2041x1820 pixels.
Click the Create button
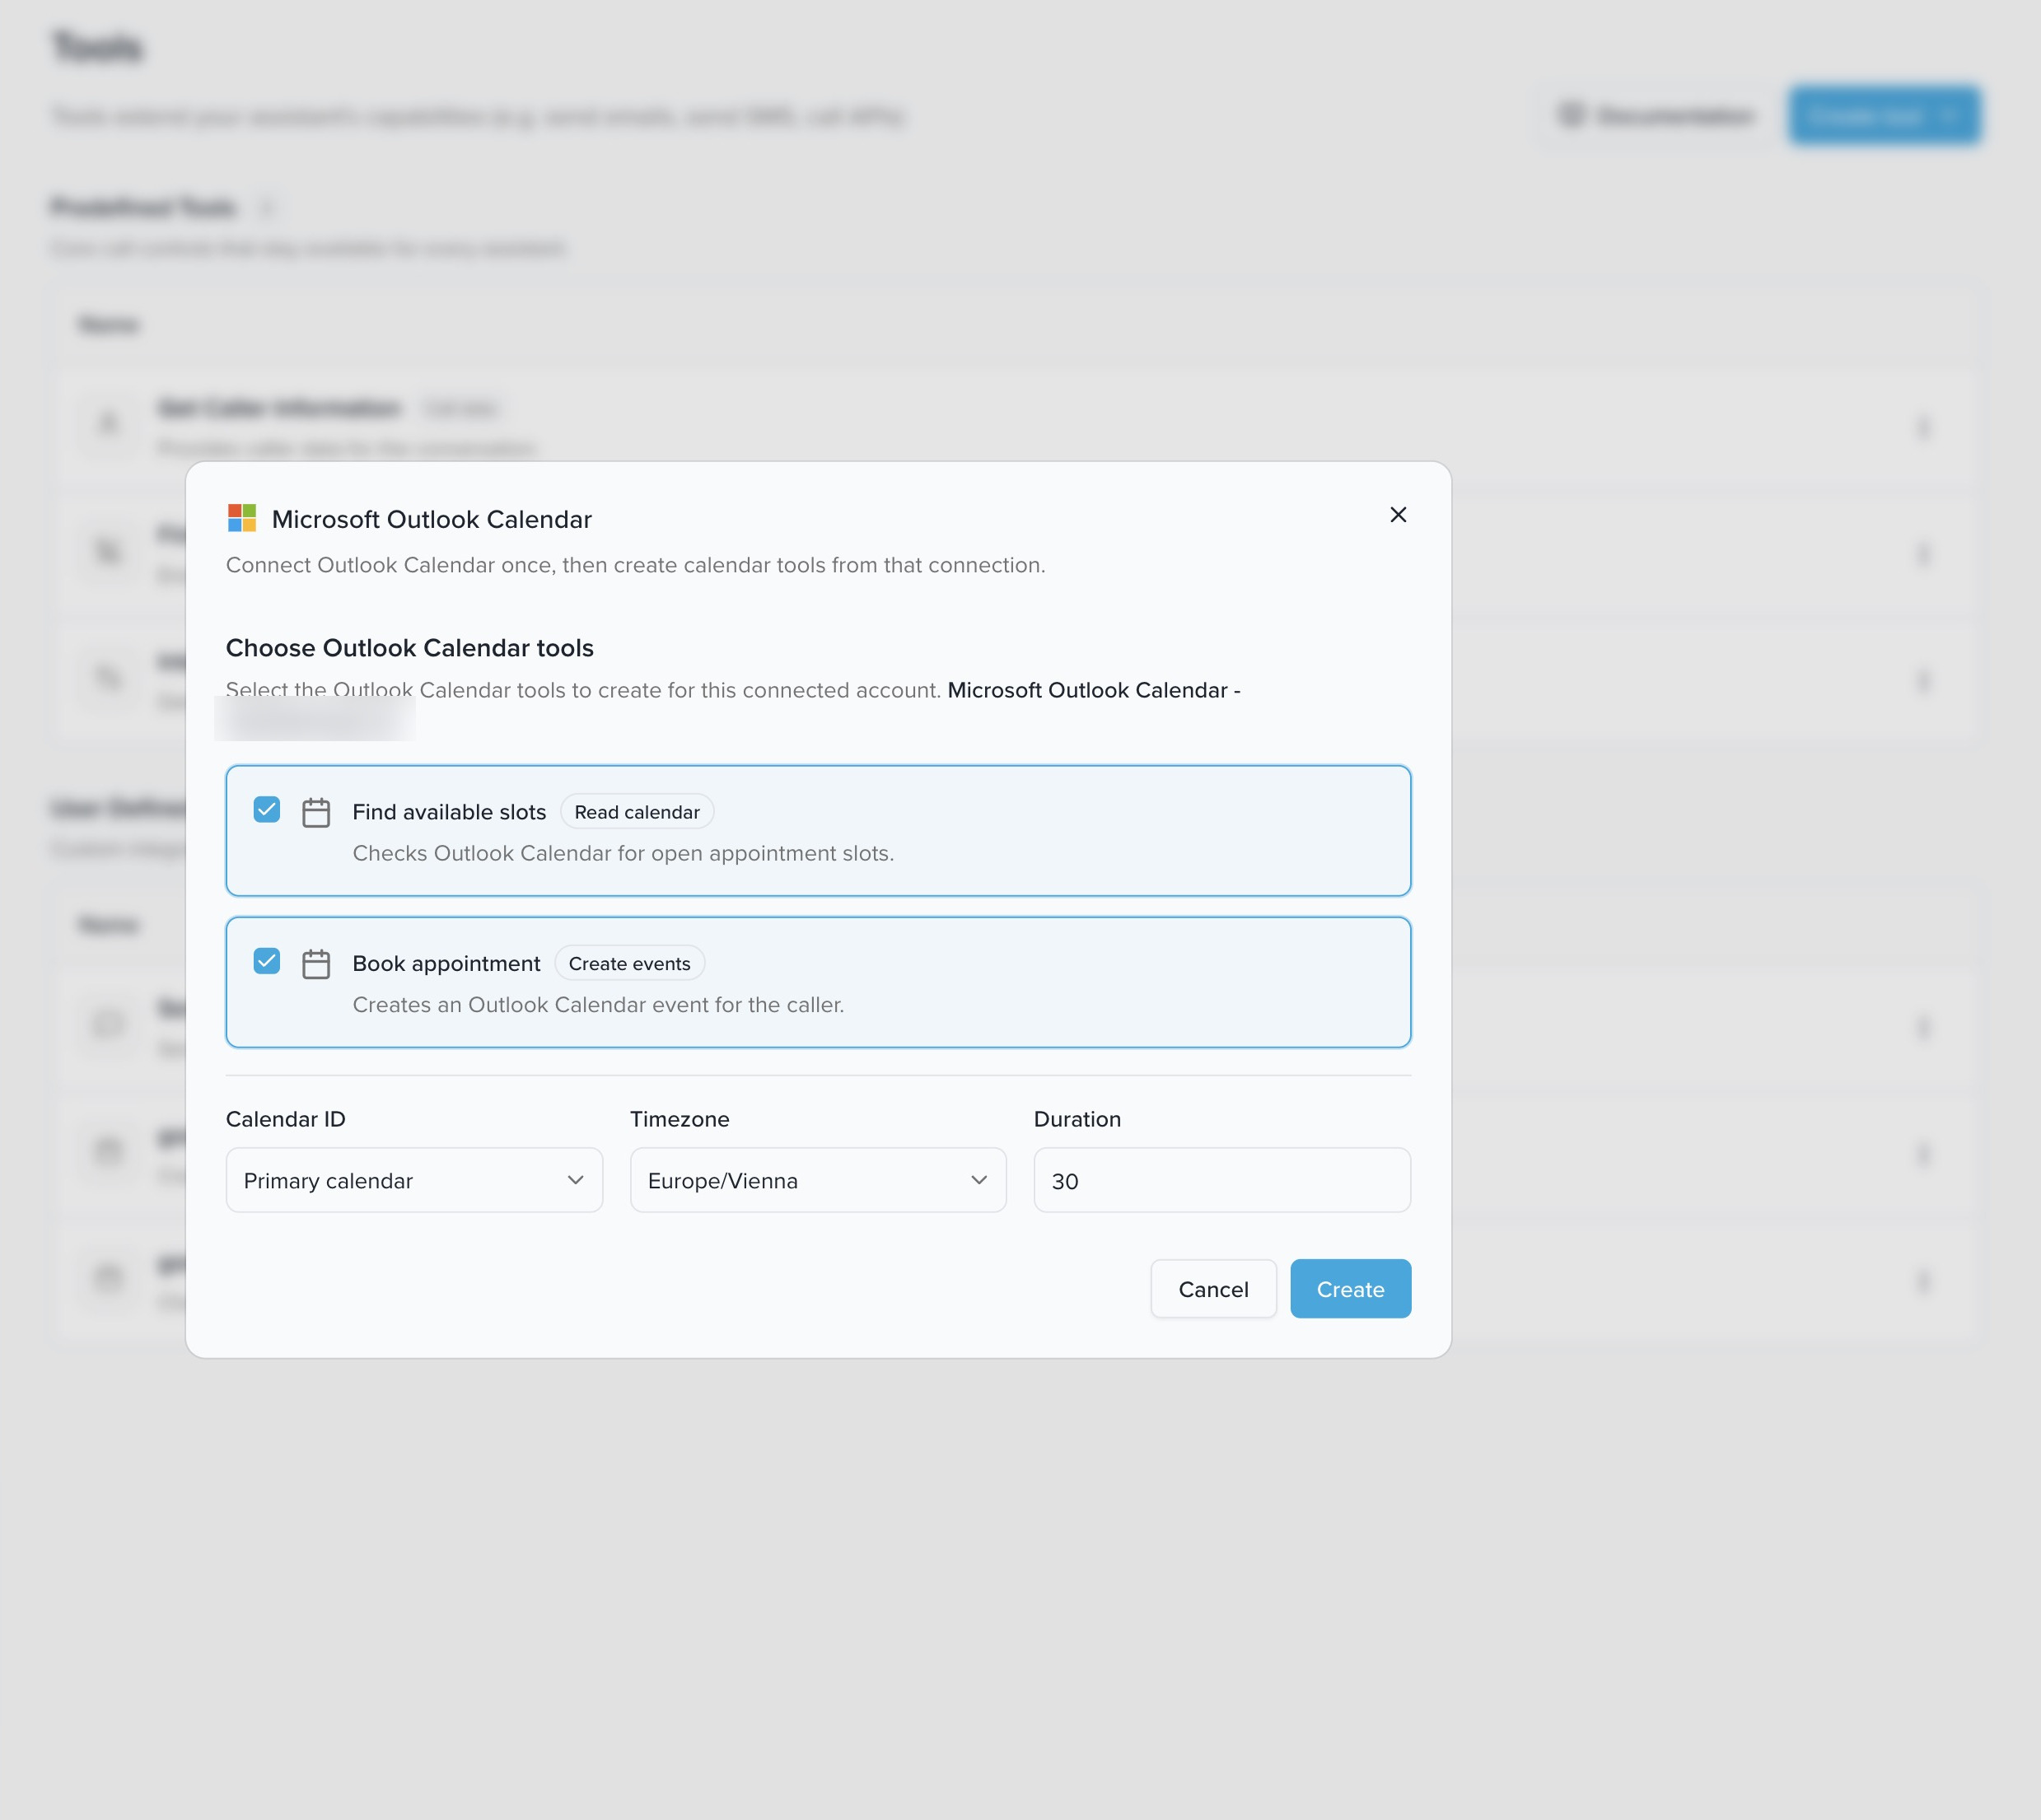click(x=1350, y=1289)
